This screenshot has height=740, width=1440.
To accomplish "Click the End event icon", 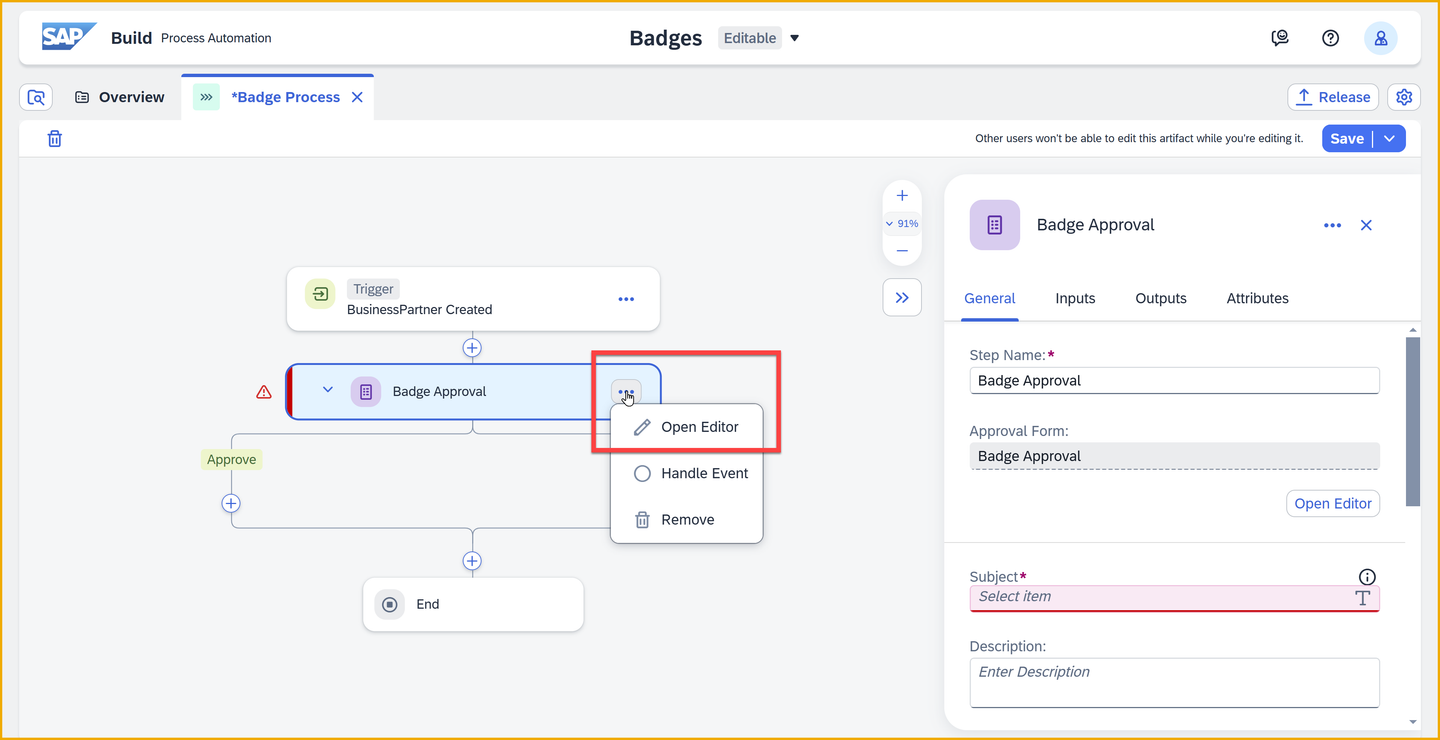I will click(390, 604).
